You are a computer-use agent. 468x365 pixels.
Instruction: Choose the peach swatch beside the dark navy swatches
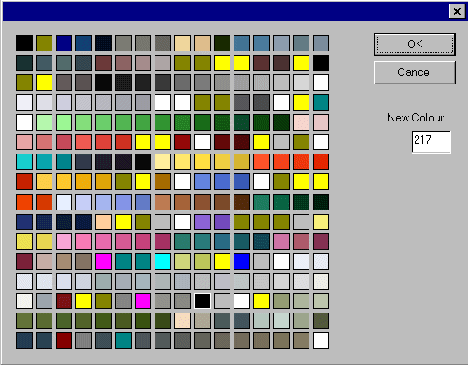pos(103,222)
